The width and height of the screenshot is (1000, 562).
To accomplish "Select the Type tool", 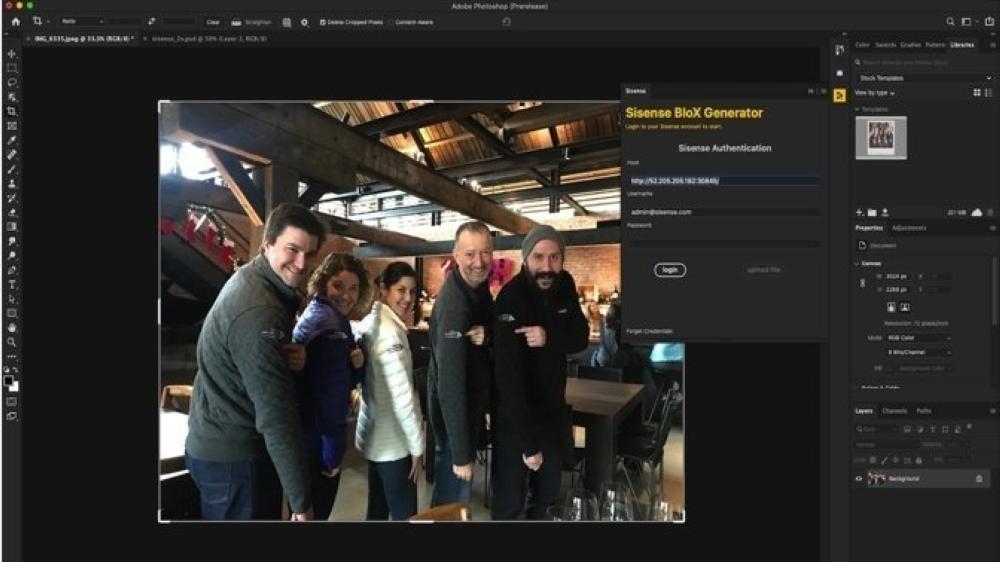I will [x=12, y=285].
